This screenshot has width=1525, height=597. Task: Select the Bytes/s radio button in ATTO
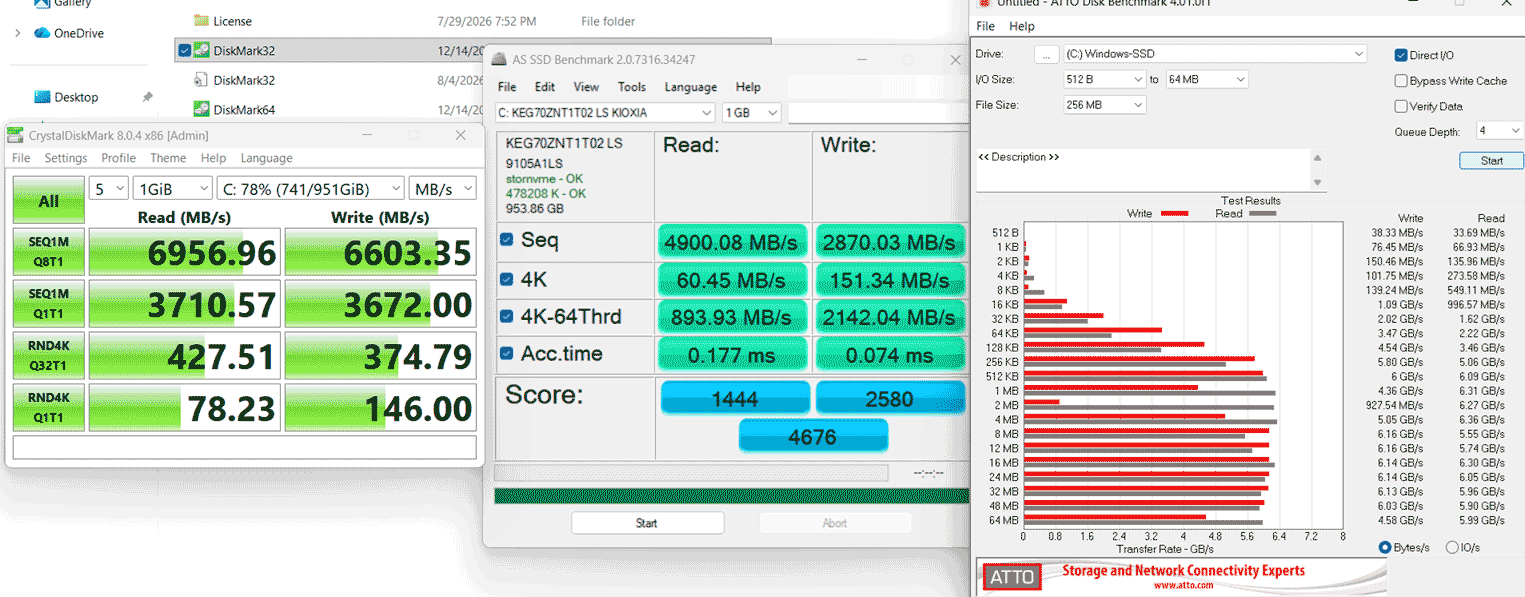tap(1385, 547)
